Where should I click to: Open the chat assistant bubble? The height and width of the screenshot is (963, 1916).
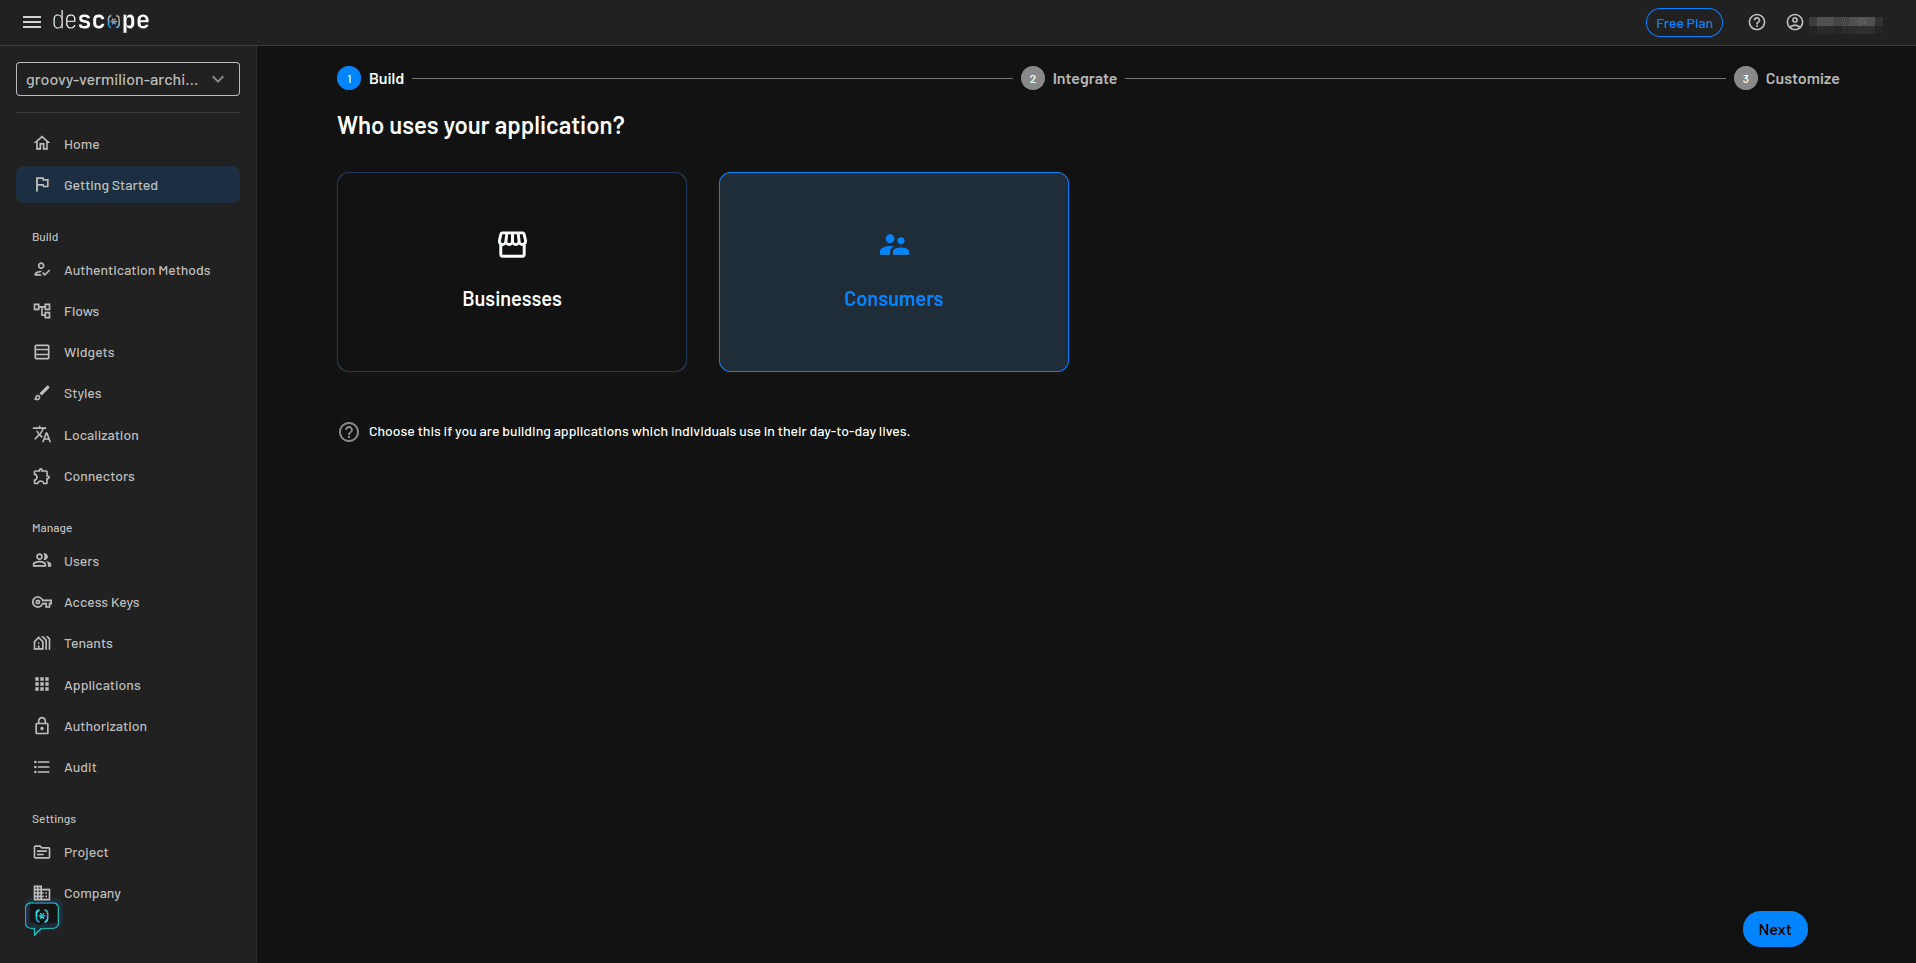click(41, 916)
